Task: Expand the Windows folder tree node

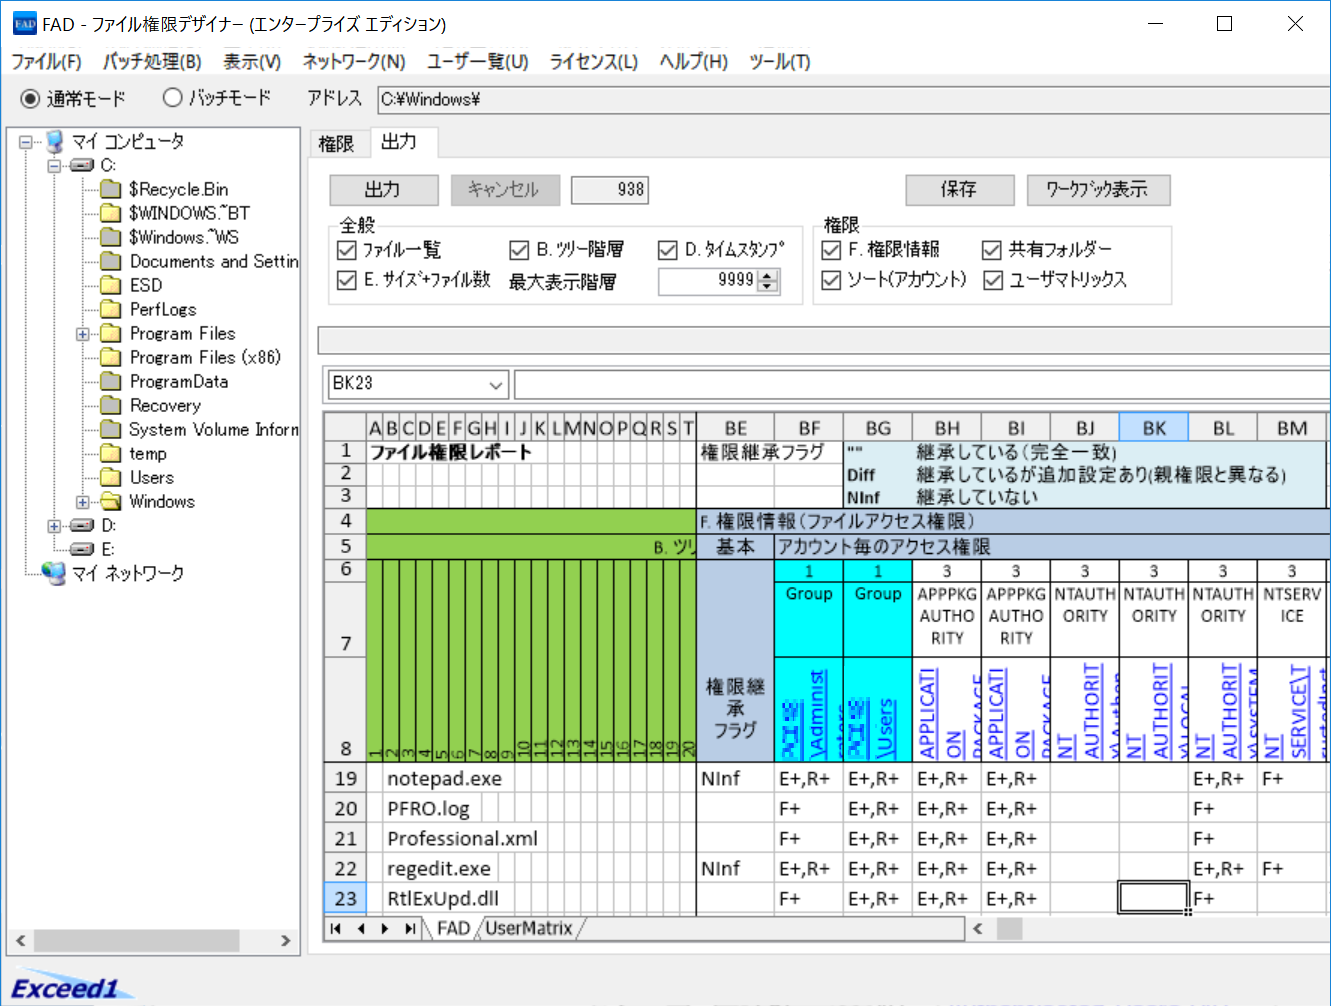Action: pyautogui.click(x=83, y=502)
